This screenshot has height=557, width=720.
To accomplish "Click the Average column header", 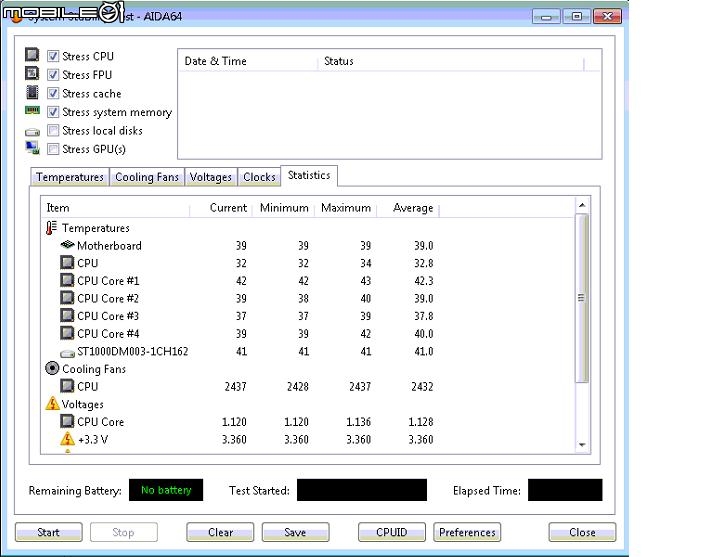I will coord(408,208).
